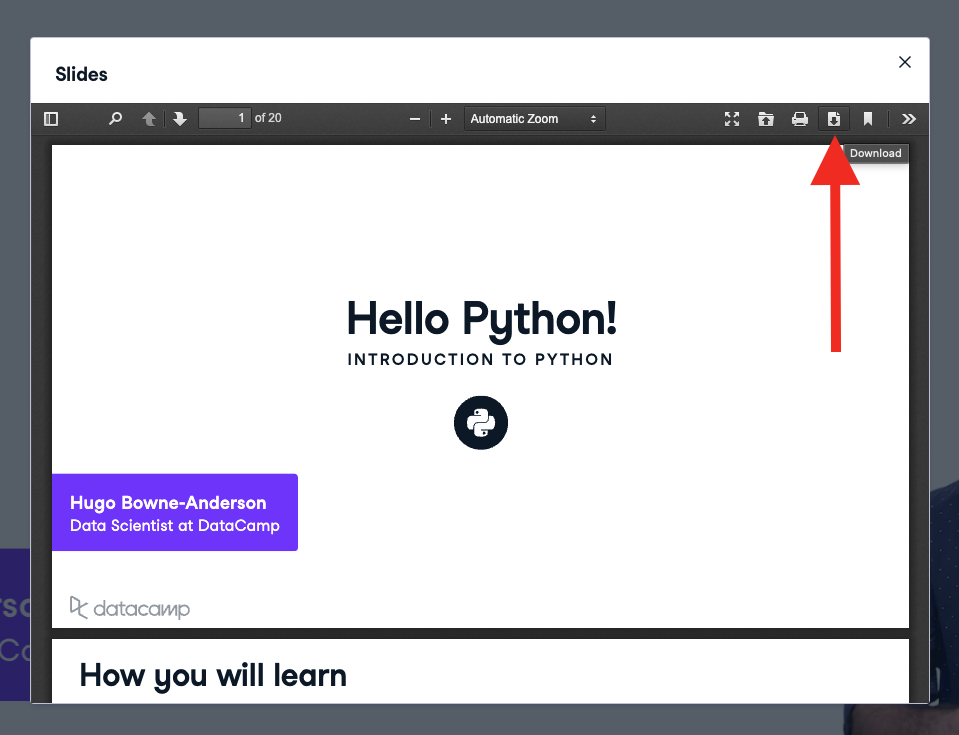Click the Python logo on the slide
Image resolution: width=959 pixels, height=735 pixels.
coord(481,422)
